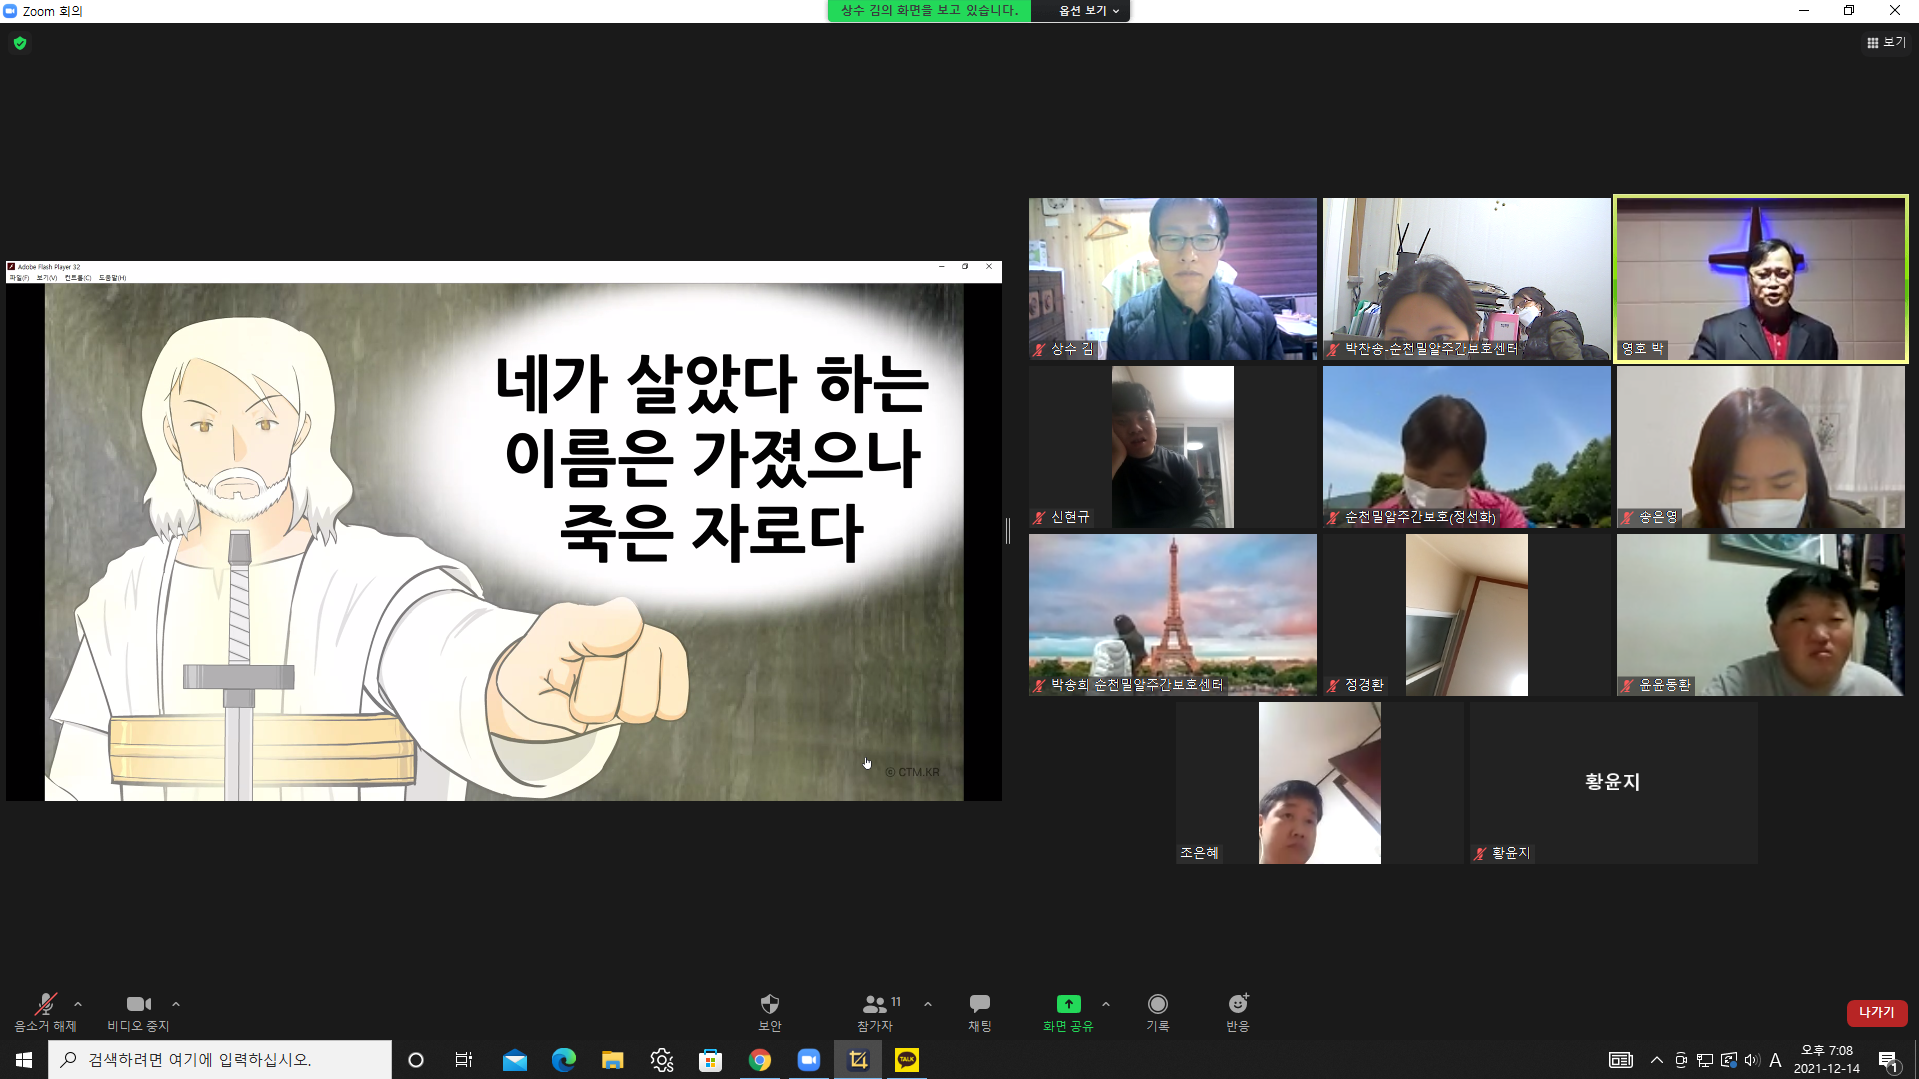Open Settings gear on taskbar
This screenshot has height=1079, width=1919.
point(662,1060)
